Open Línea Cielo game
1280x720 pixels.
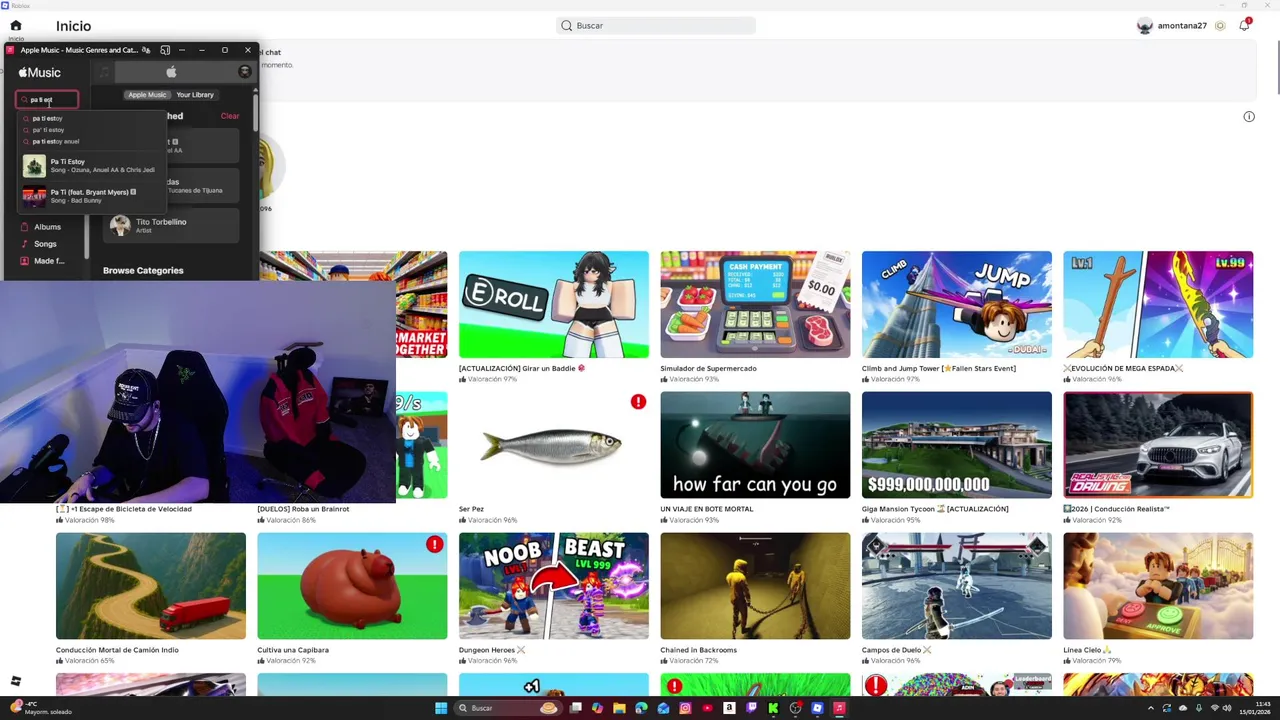click(x=1158, y=586)
